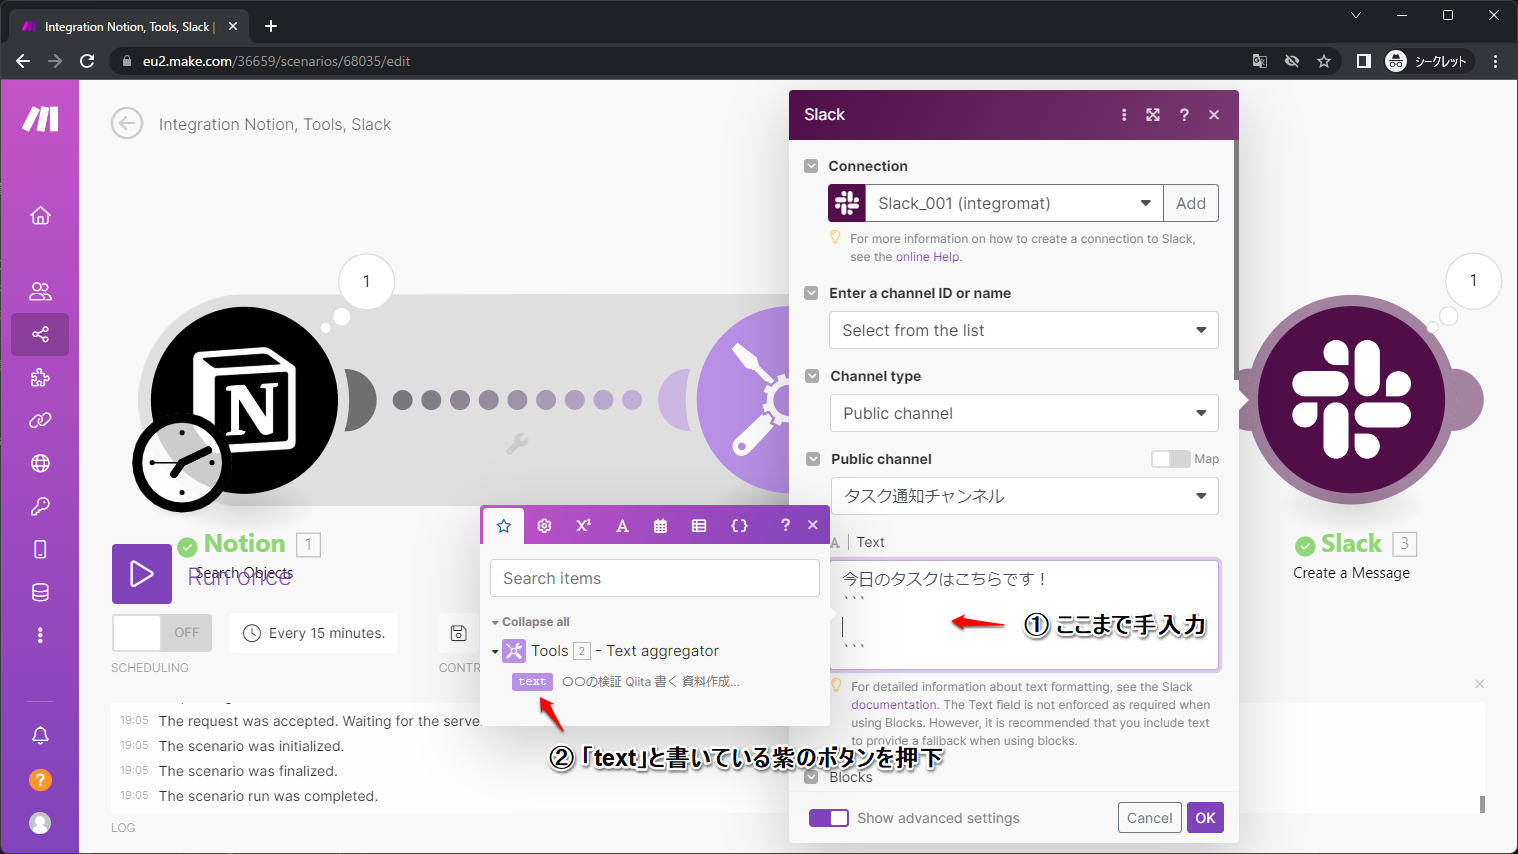Open Slack dialog three-dot menu
The width and height of the screenshot is (1518, 854).
1124,115
